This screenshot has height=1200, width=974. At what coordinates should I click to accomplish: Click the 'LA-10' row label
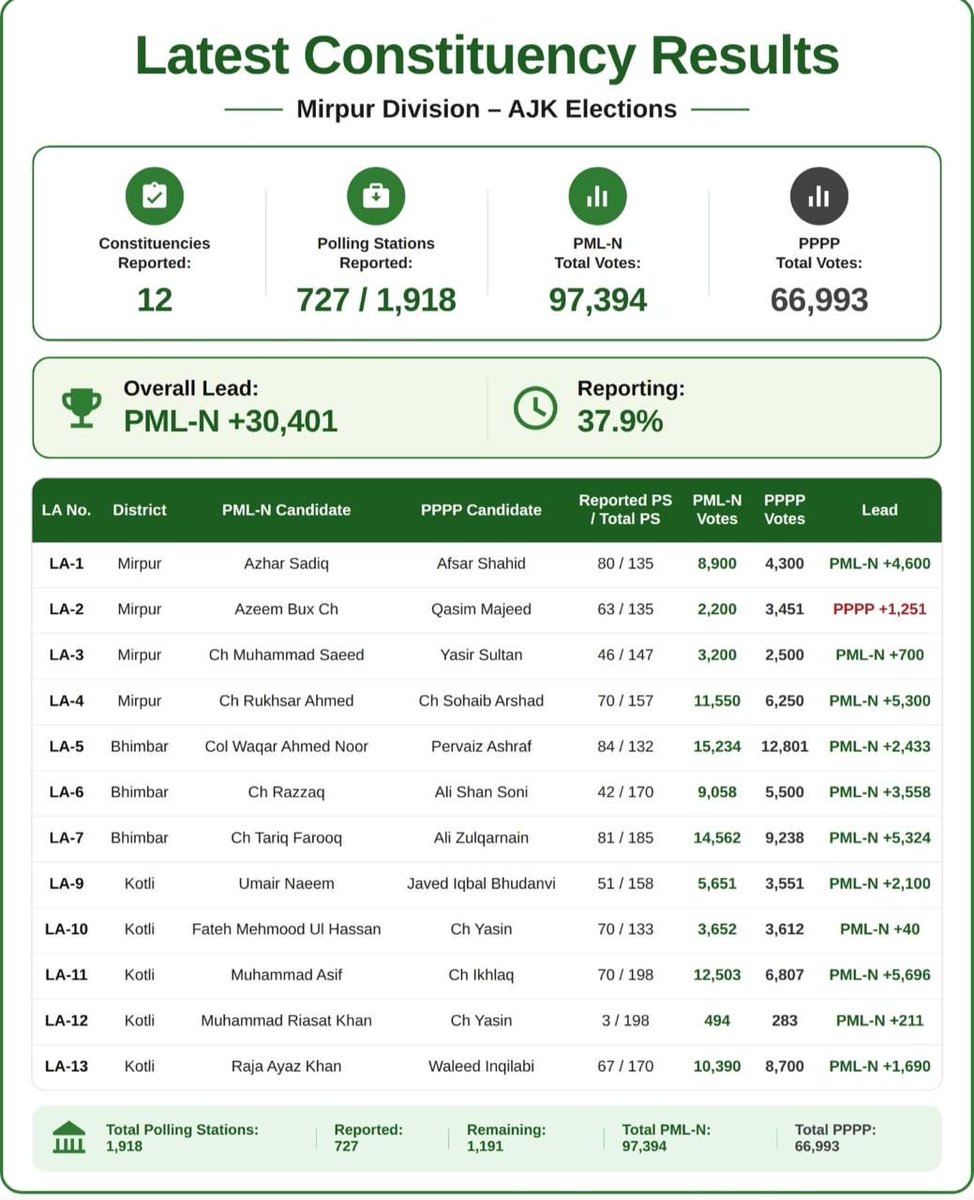(x=66, y=930)
